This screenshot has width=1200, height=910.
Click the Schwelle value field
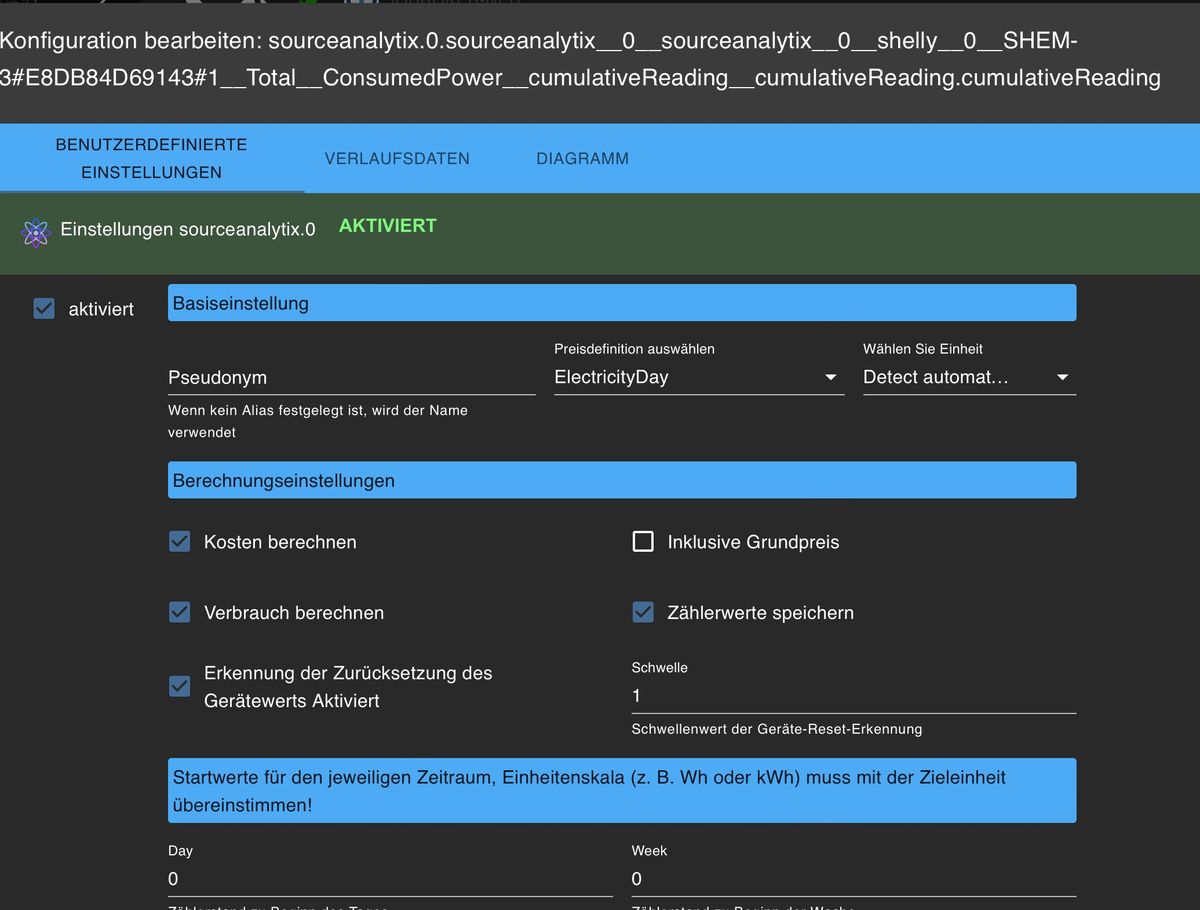point(854,696)
